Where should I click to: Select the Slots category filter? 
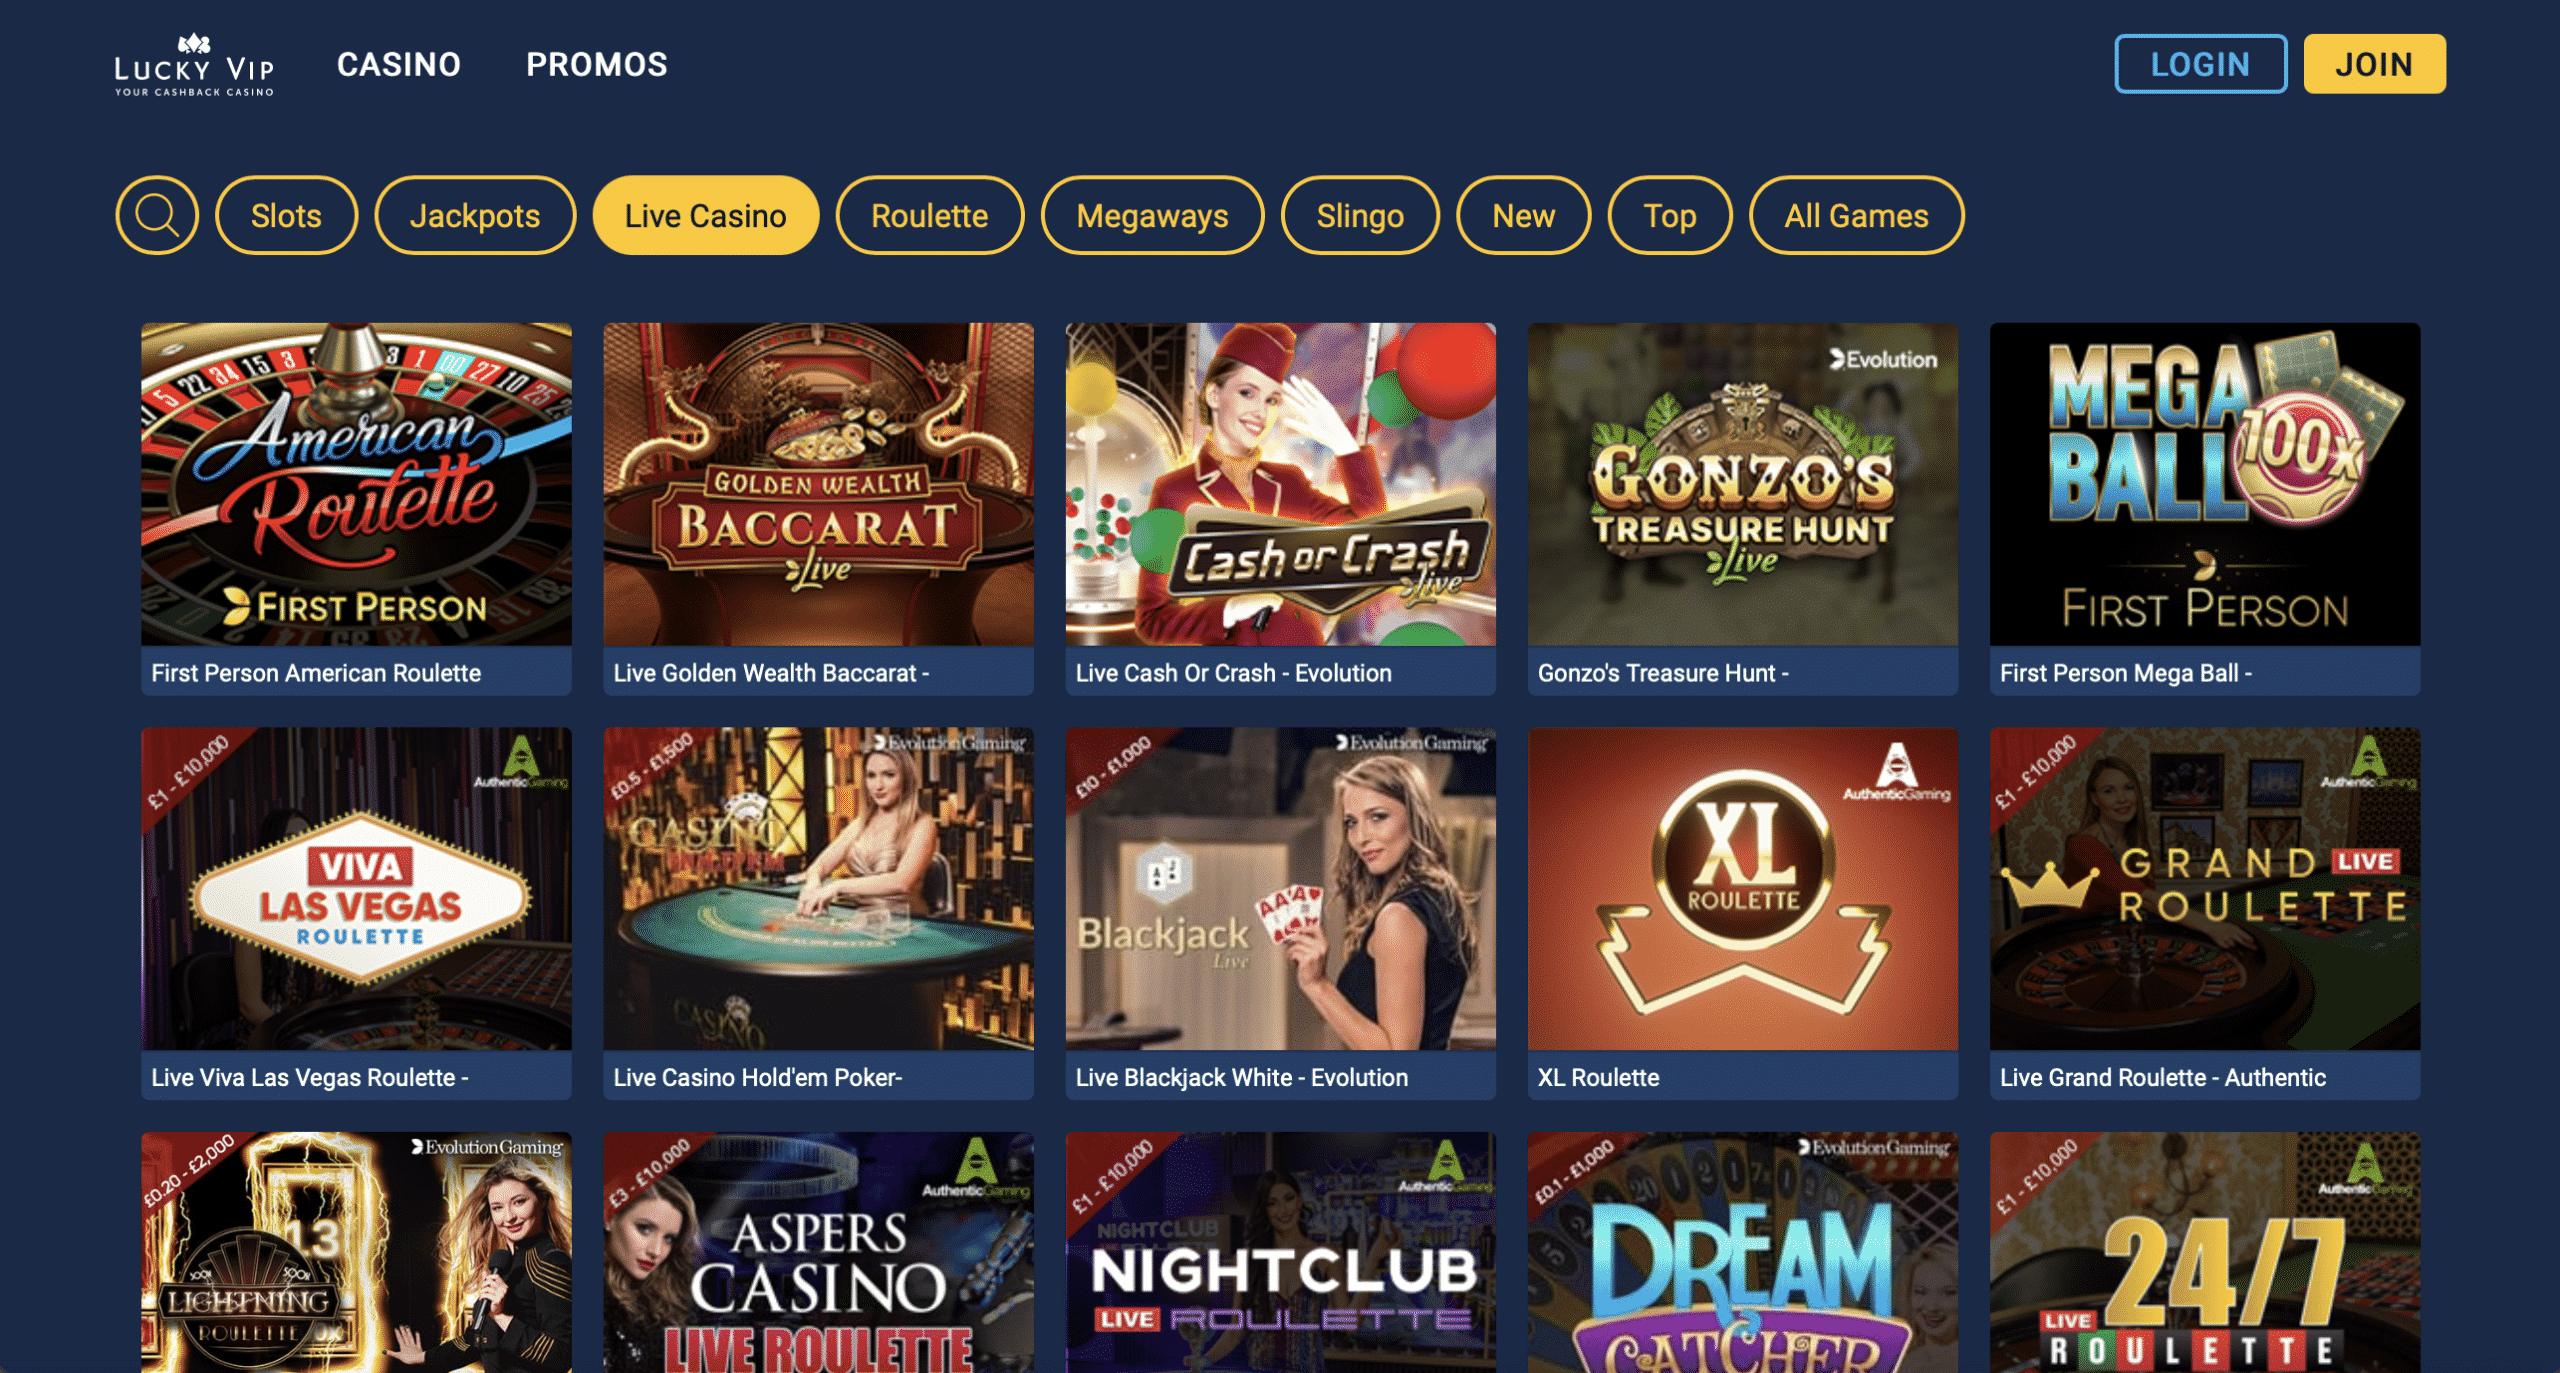pyautogui.click(x=286, y=215)
